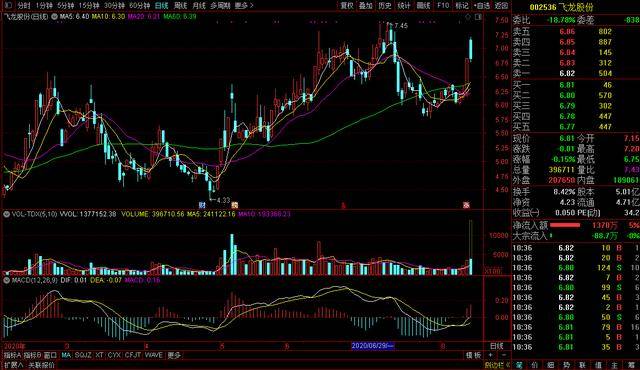The width and height of the screenshot is (640, 370).
Task: Open F10 company info
Action: pos(443,5)
